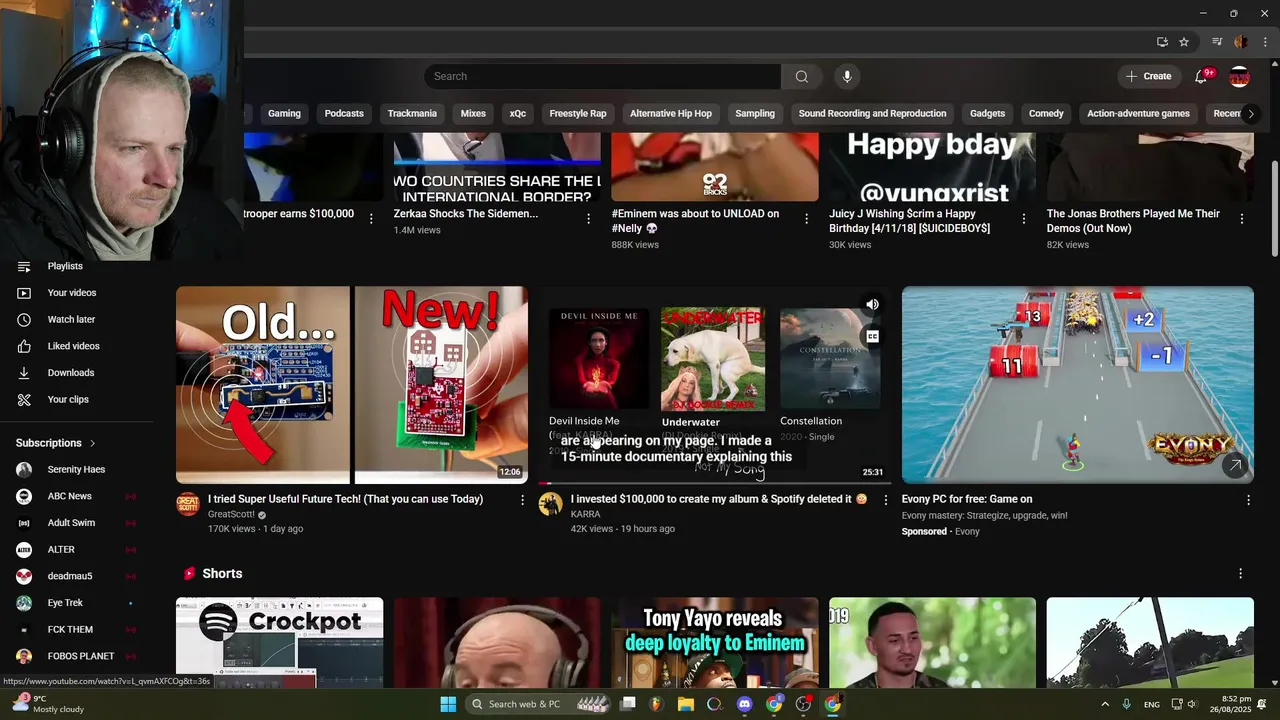Open Task View on the taskbar
This screenshot has height=720, width=1280.
point(628,704)
